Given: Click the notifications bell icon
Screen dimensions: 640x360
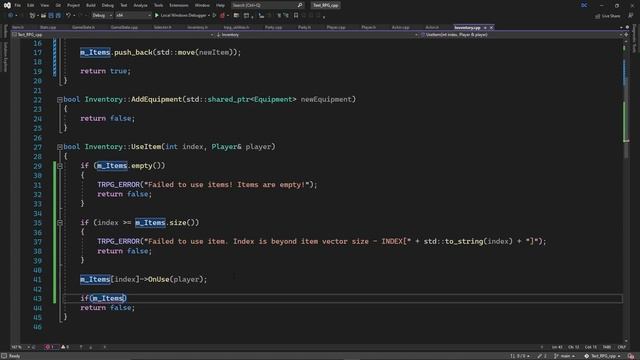Looking at the screenshot, I should click(x=631, y=356).
